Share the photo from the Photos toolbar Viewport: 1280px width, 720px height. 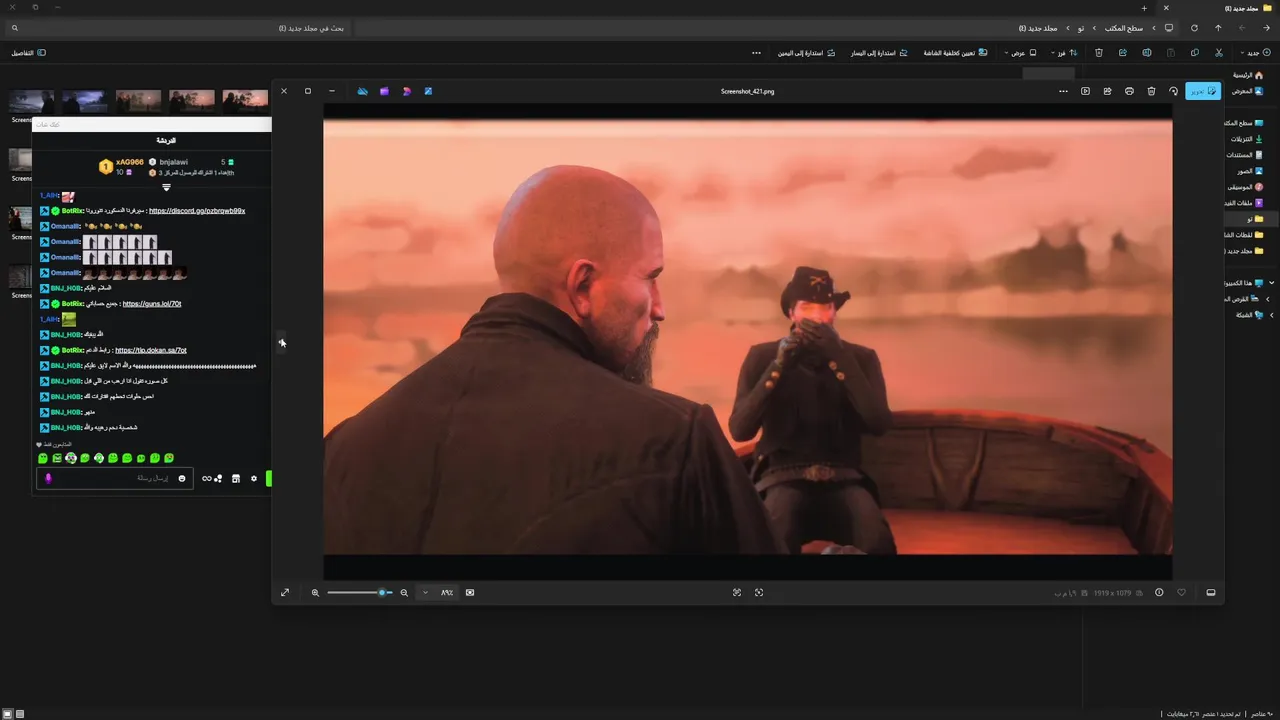click(x=1107, y=91)
